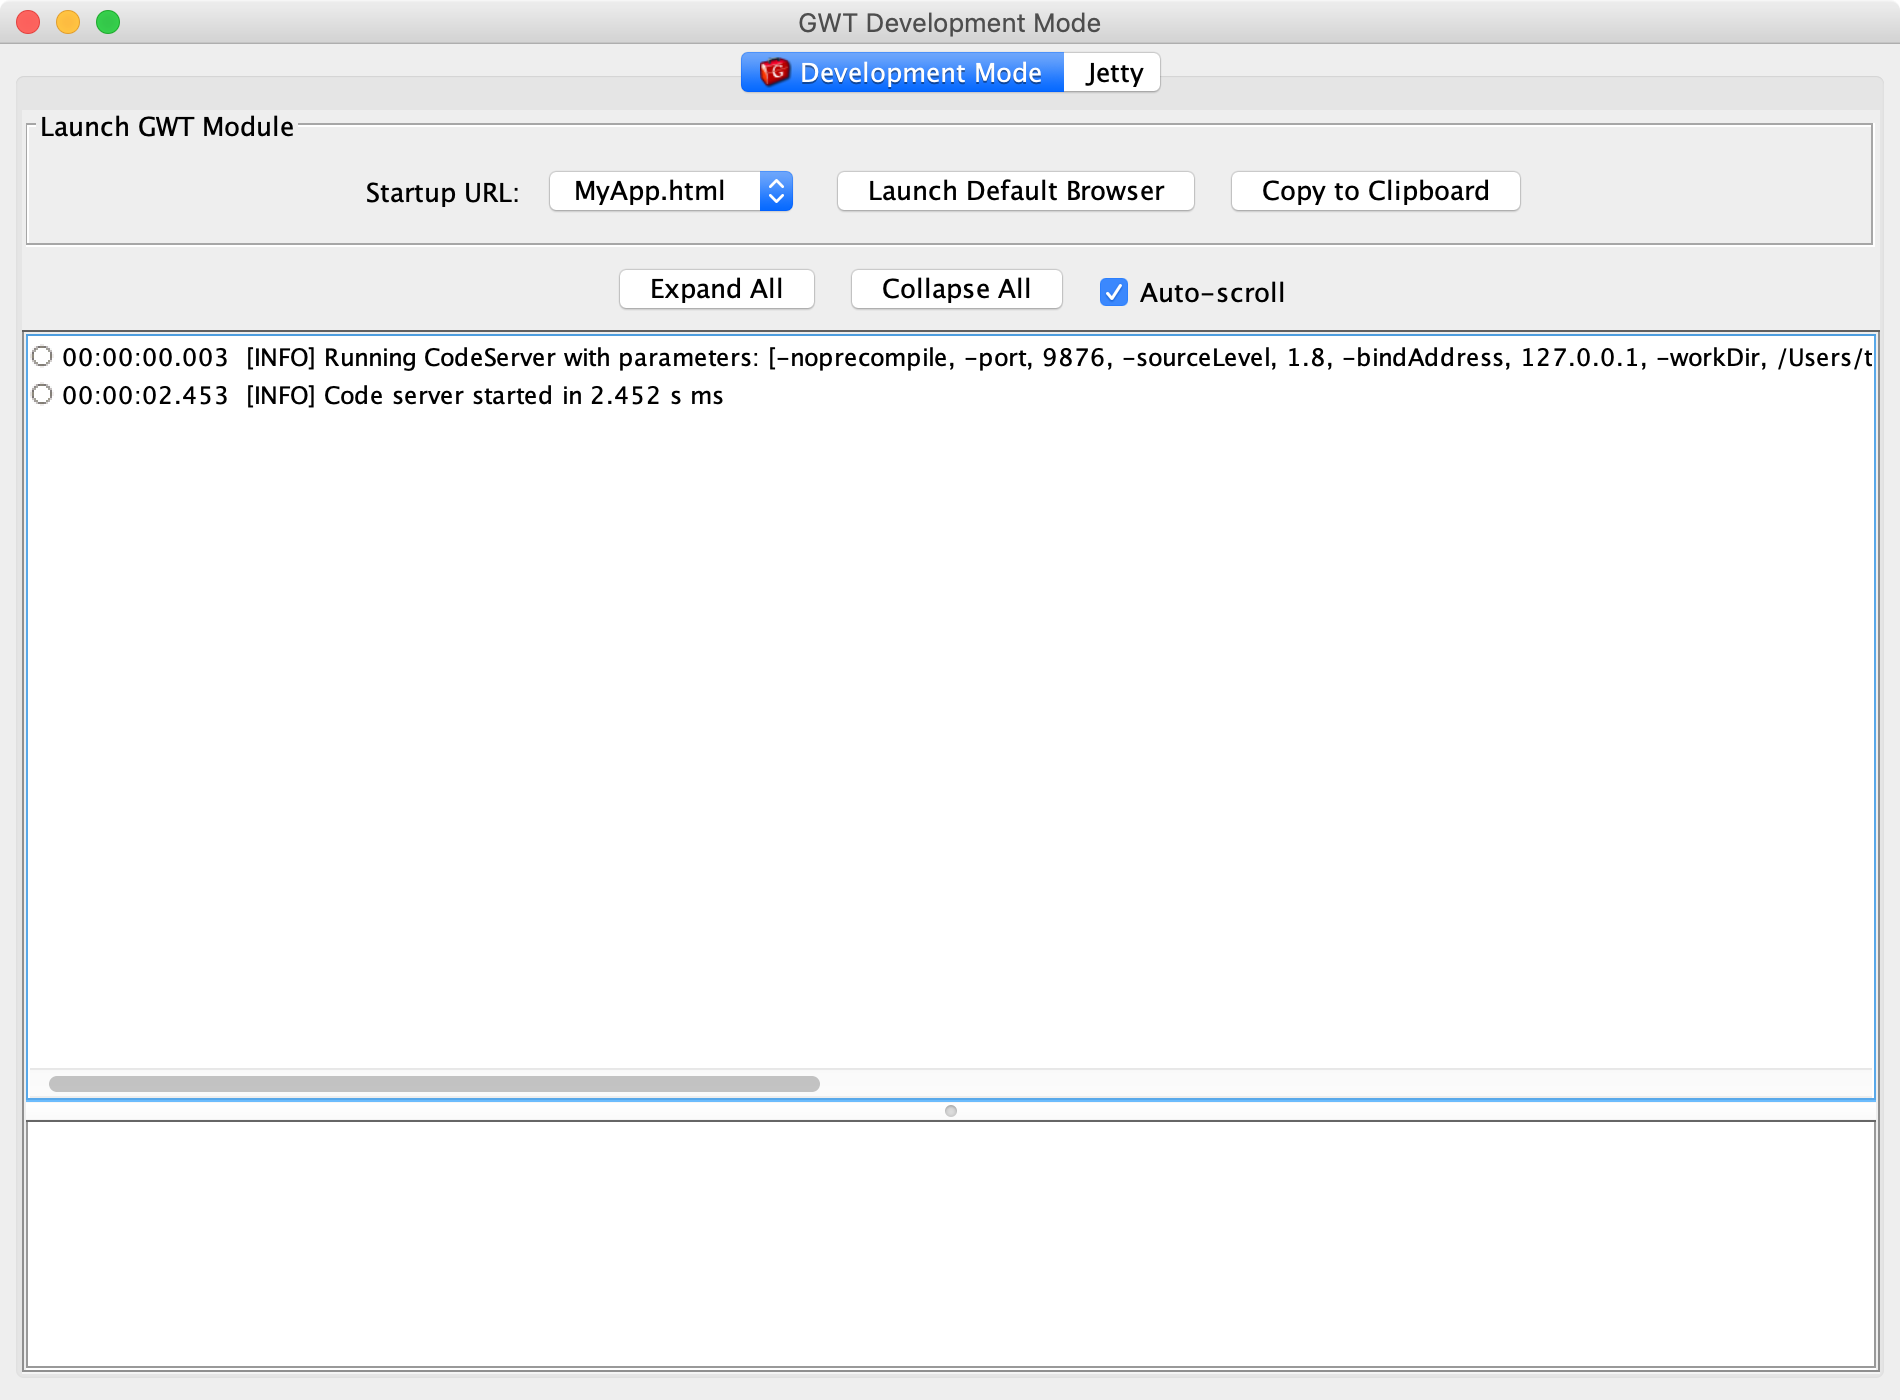Click the Expand All button
The height and width of the screenshot is (1400, 1900).
(716, 289)
